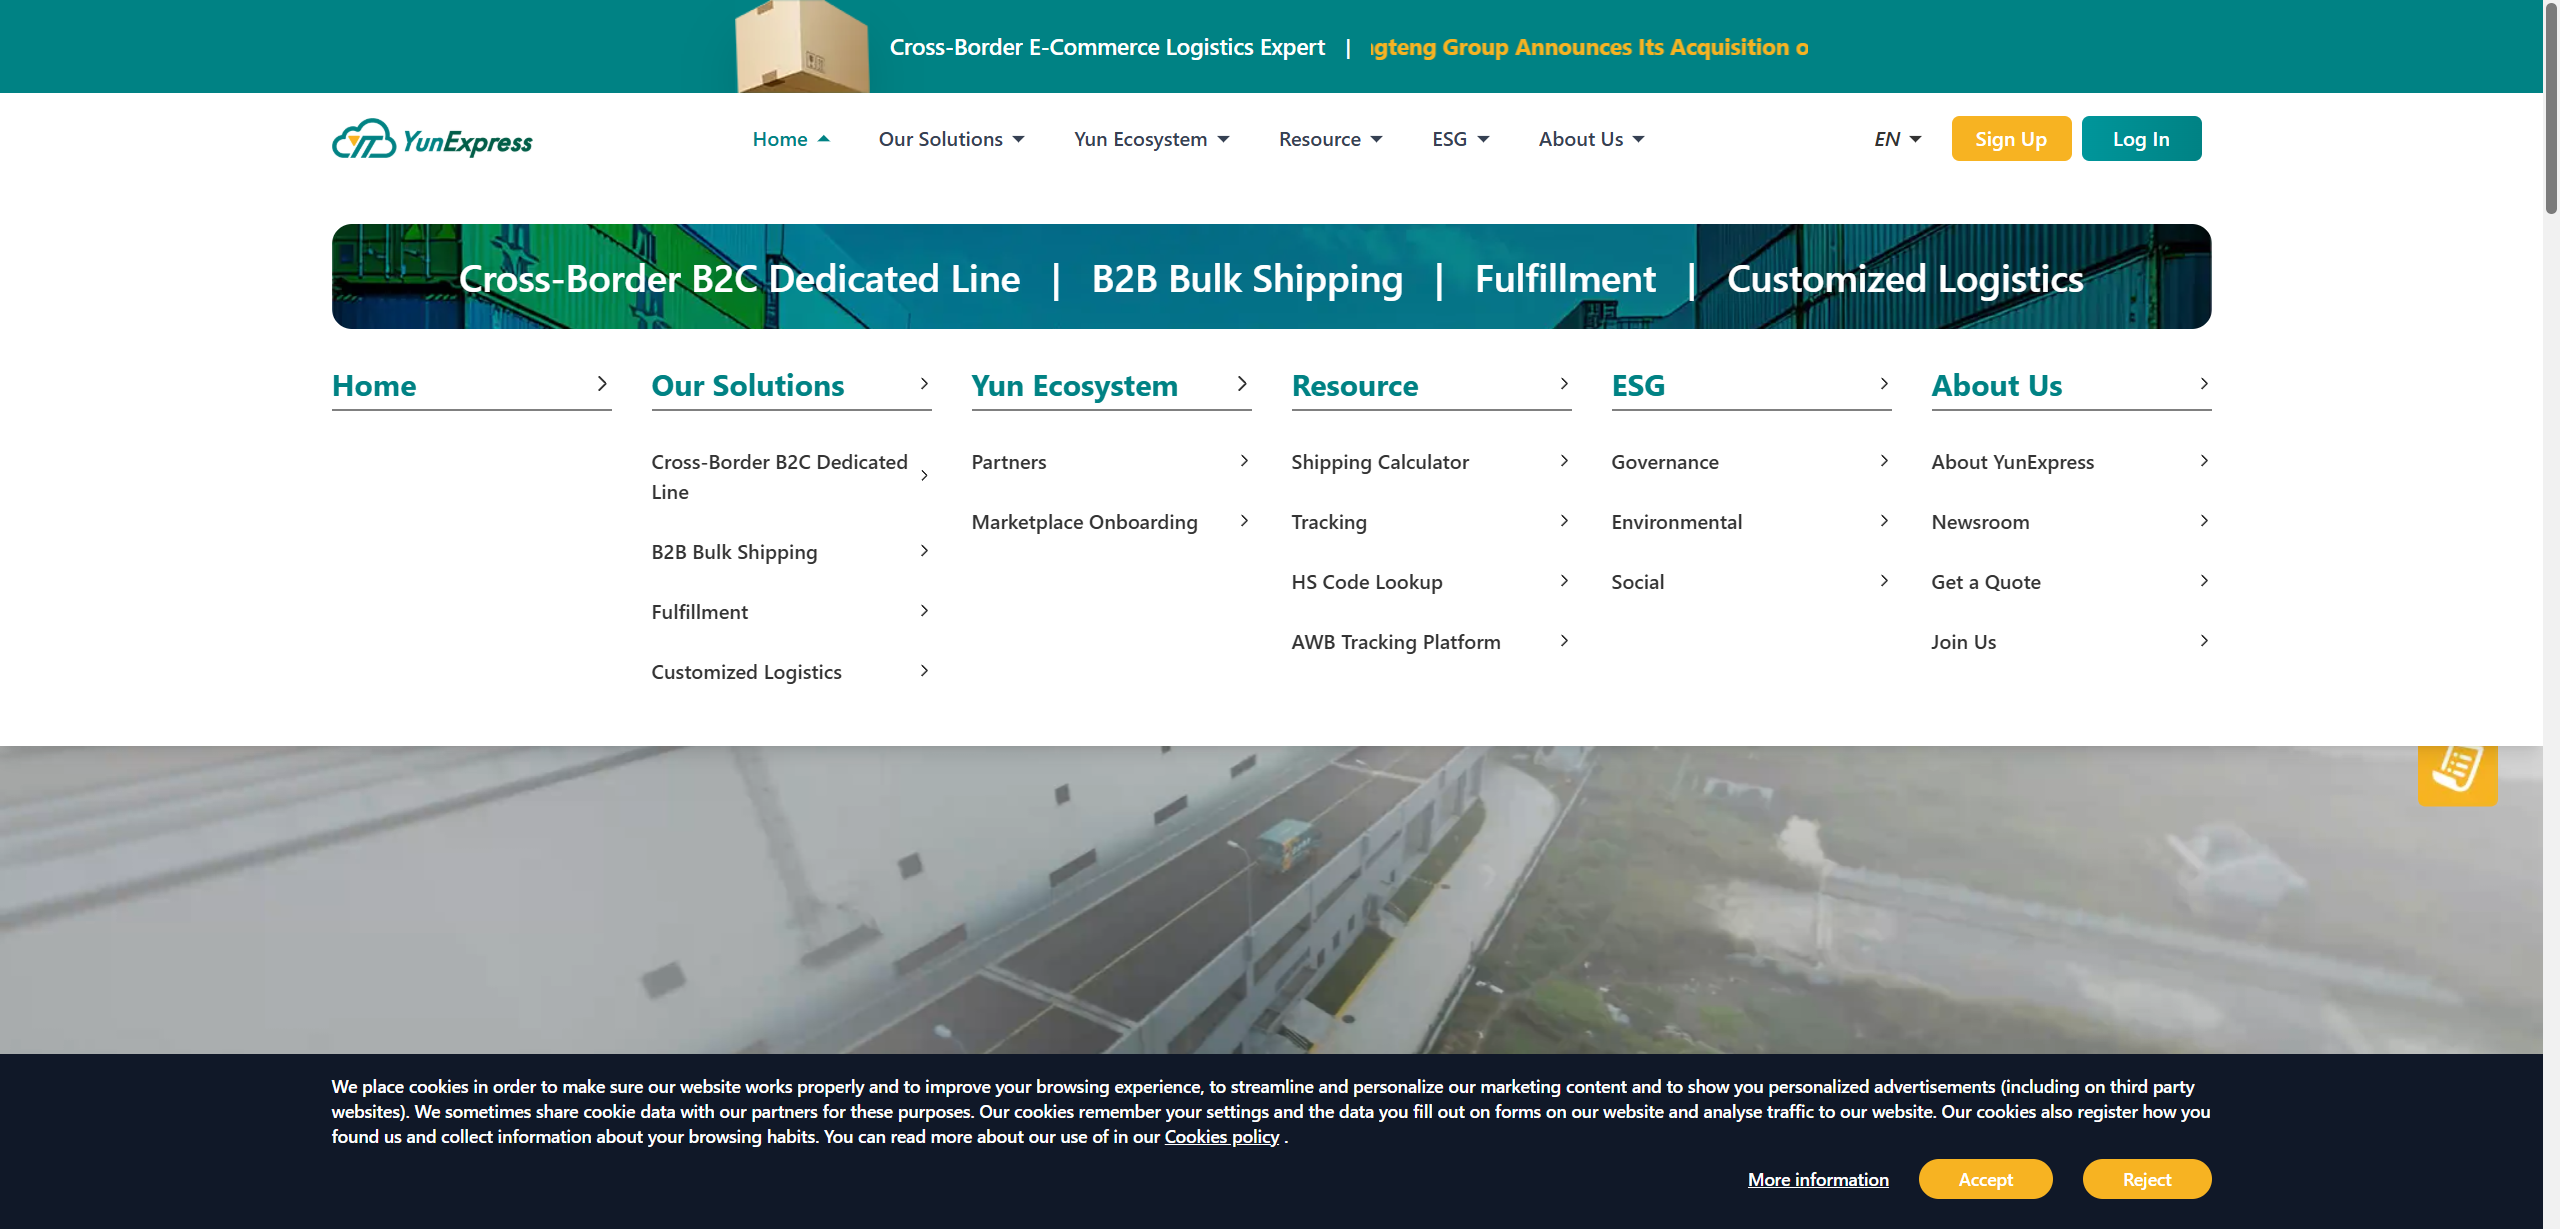Screen dimensions: 2560x1229
Task: Click the arrow next to Shipping Calculator
Action: (x=1564, y=461)
